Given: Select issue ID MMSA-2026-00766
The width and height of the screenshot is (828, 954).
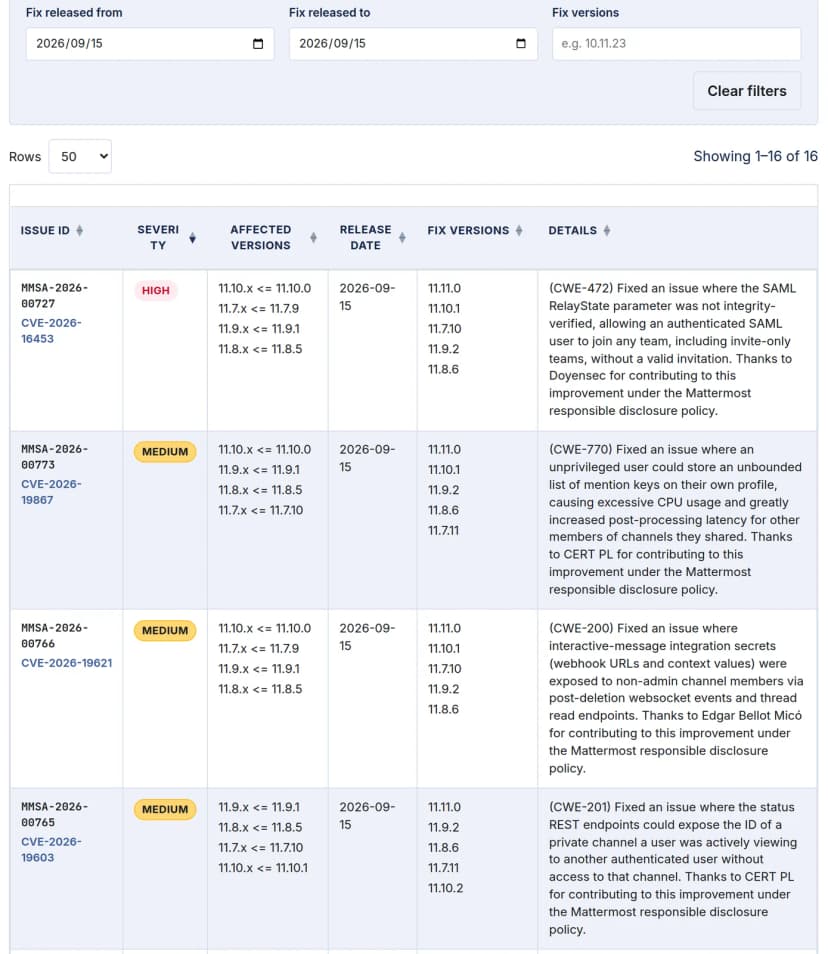Looking at the screenshot, I should 55,636.
